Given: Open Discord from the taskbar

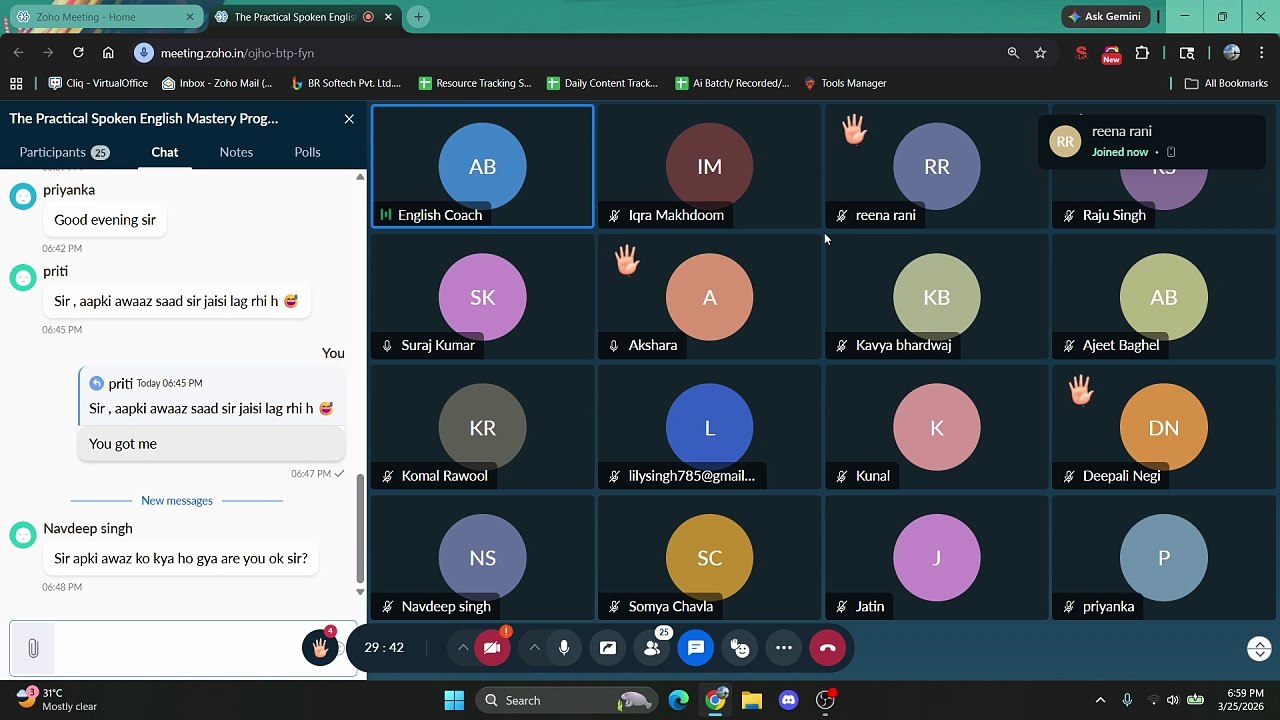Looking at the screenshot, I should (788, 700).
